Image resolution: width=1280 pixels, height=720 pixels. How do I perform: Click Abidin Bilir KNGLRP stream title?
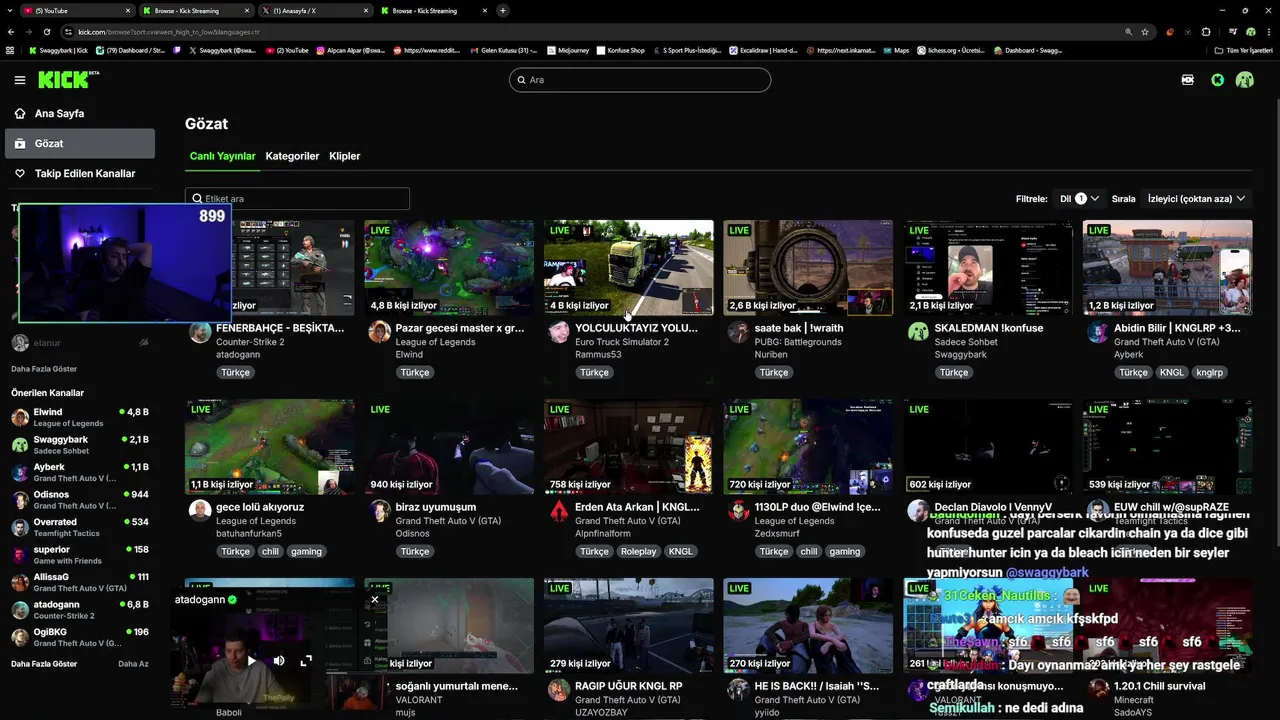pyautogui.click(x=1177, y=328)
